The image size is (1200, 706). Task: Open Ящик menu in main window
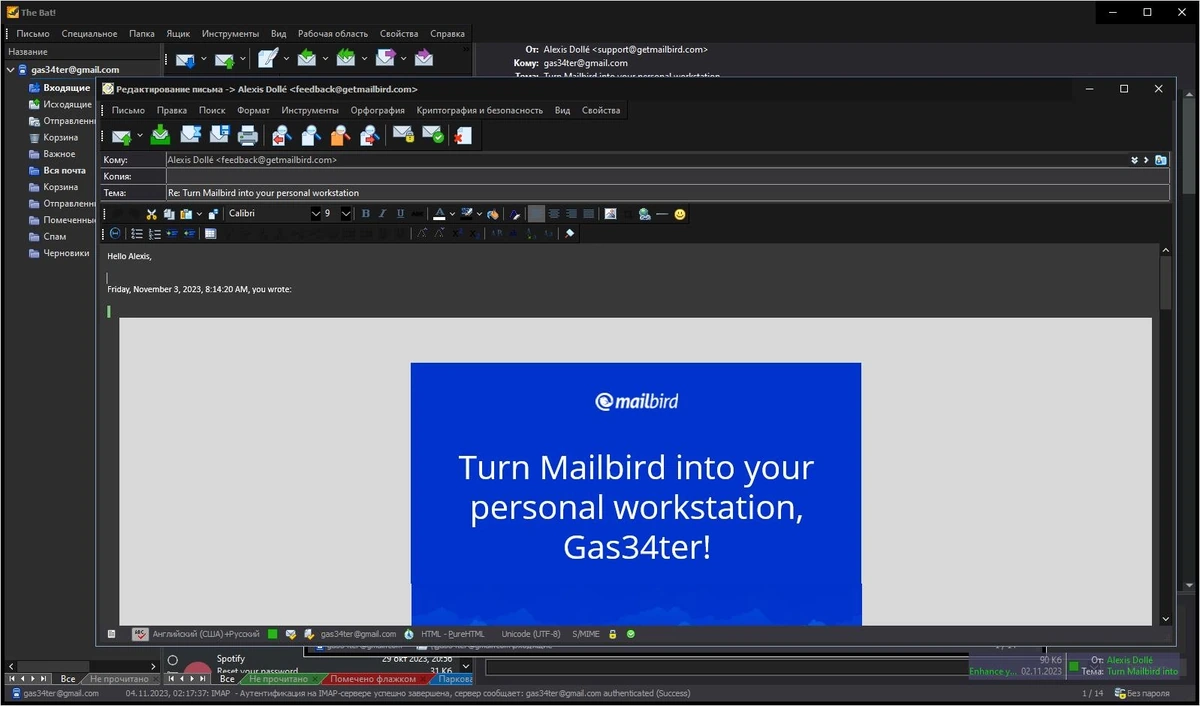pyautogui.click(x=178, y=33)
